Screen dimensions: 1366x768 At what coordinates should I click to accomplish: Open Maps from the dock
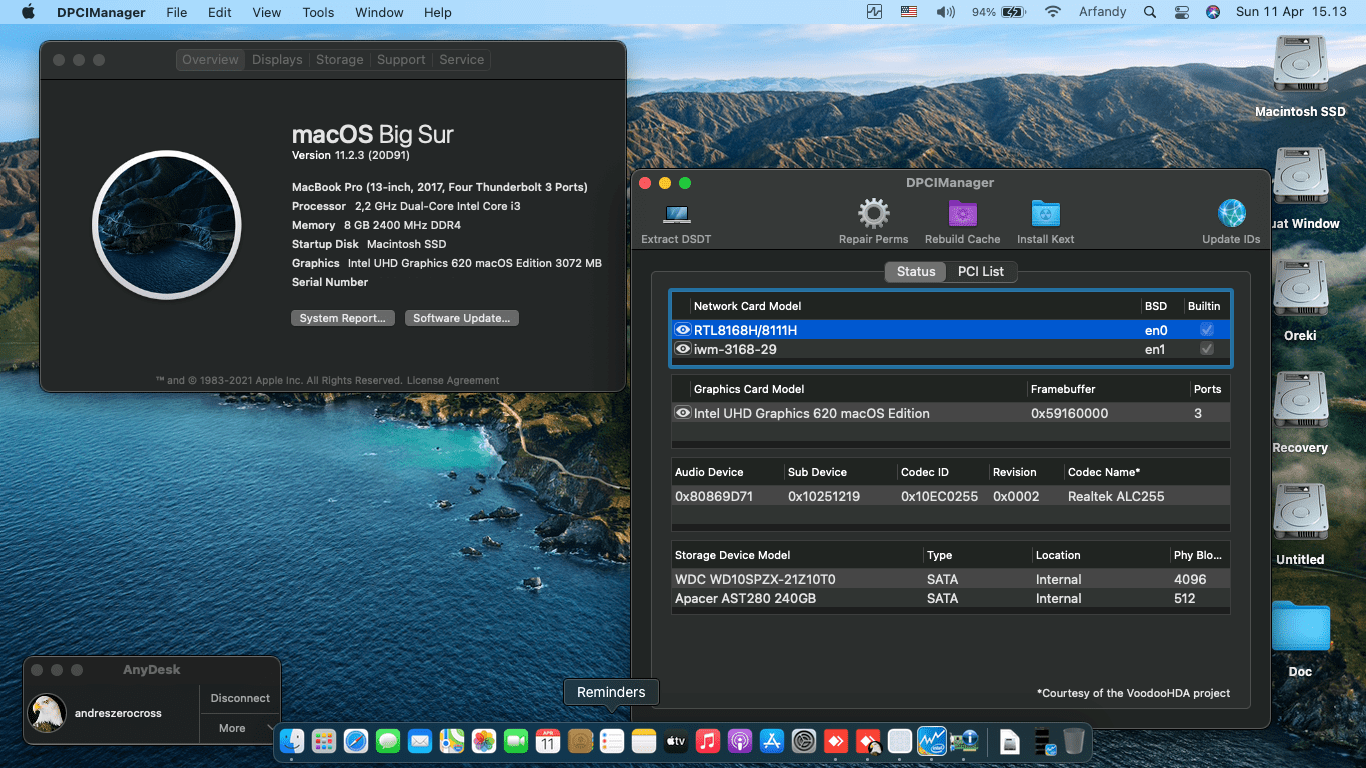point(452,741)
